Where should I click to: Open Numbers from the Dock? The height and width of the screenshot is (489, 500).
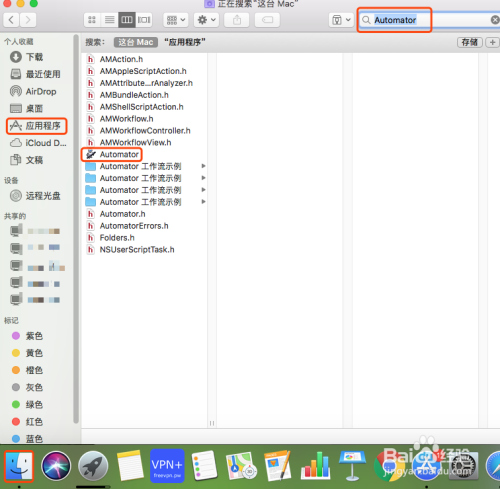tap(315, 466)
